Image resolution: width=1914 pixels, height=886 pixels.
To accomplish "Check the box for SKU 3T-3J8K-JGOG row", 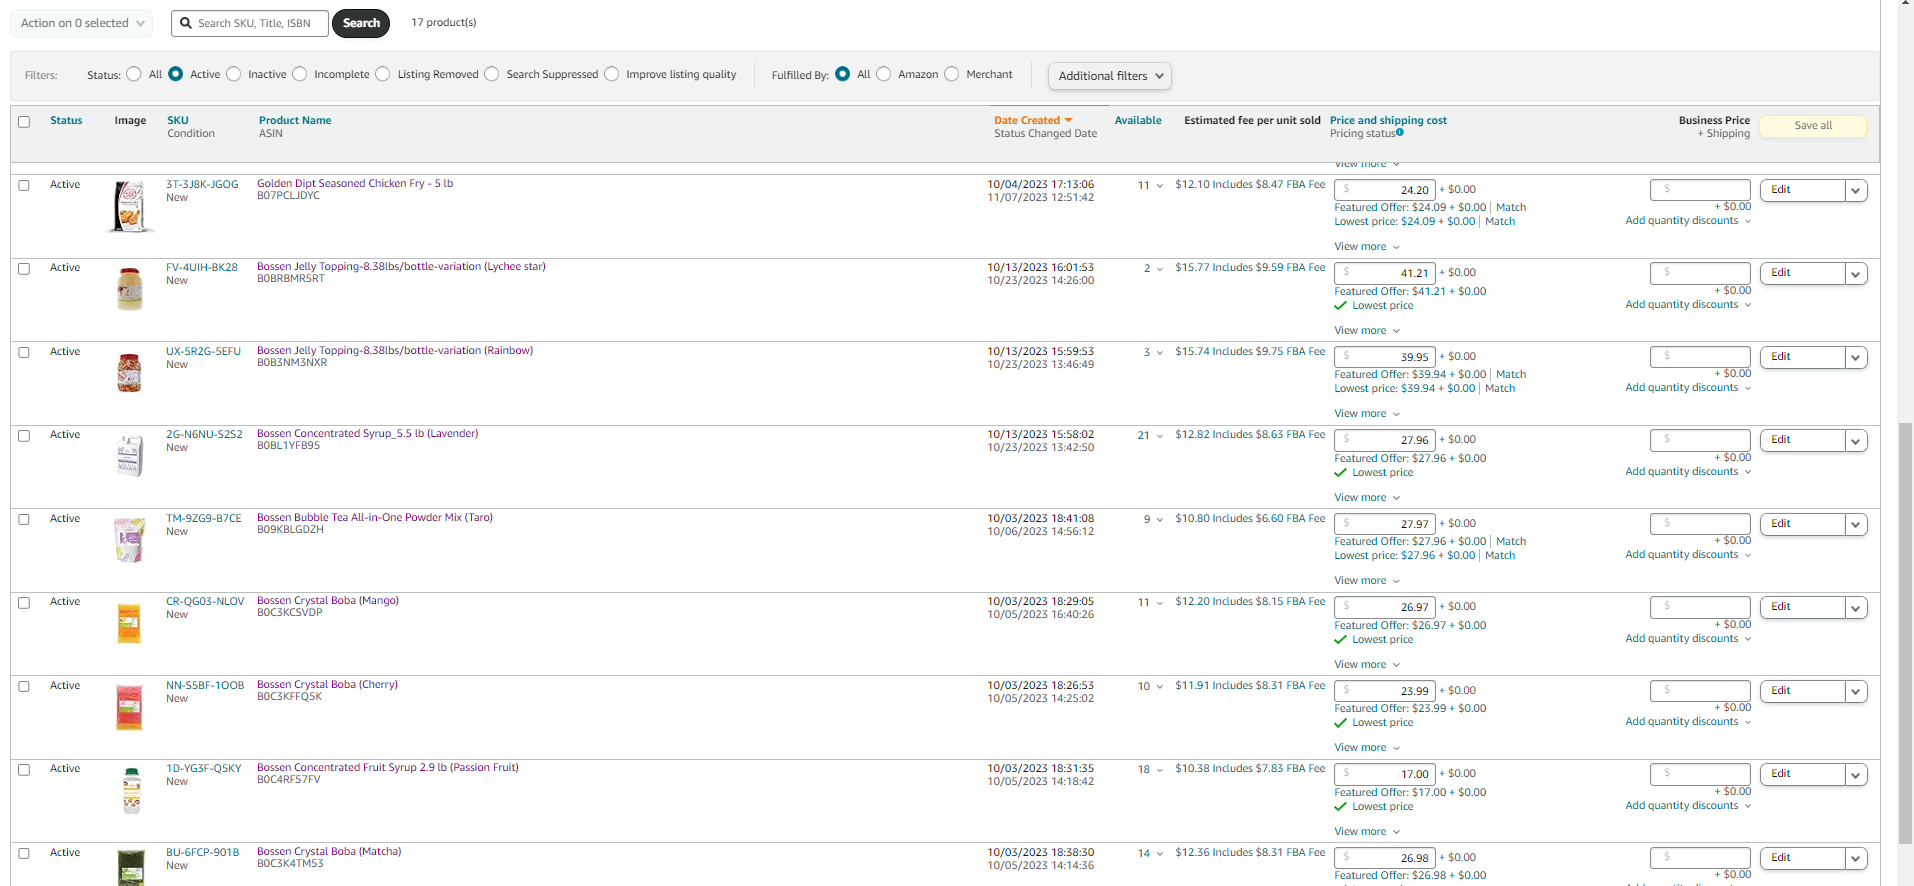I will (24, 185).
